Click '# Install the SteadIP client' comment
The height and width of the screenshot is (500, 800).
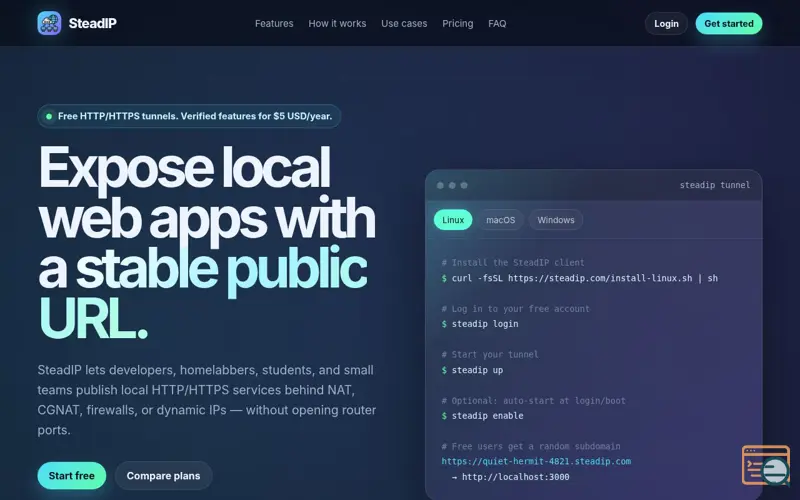coord(513,263)
